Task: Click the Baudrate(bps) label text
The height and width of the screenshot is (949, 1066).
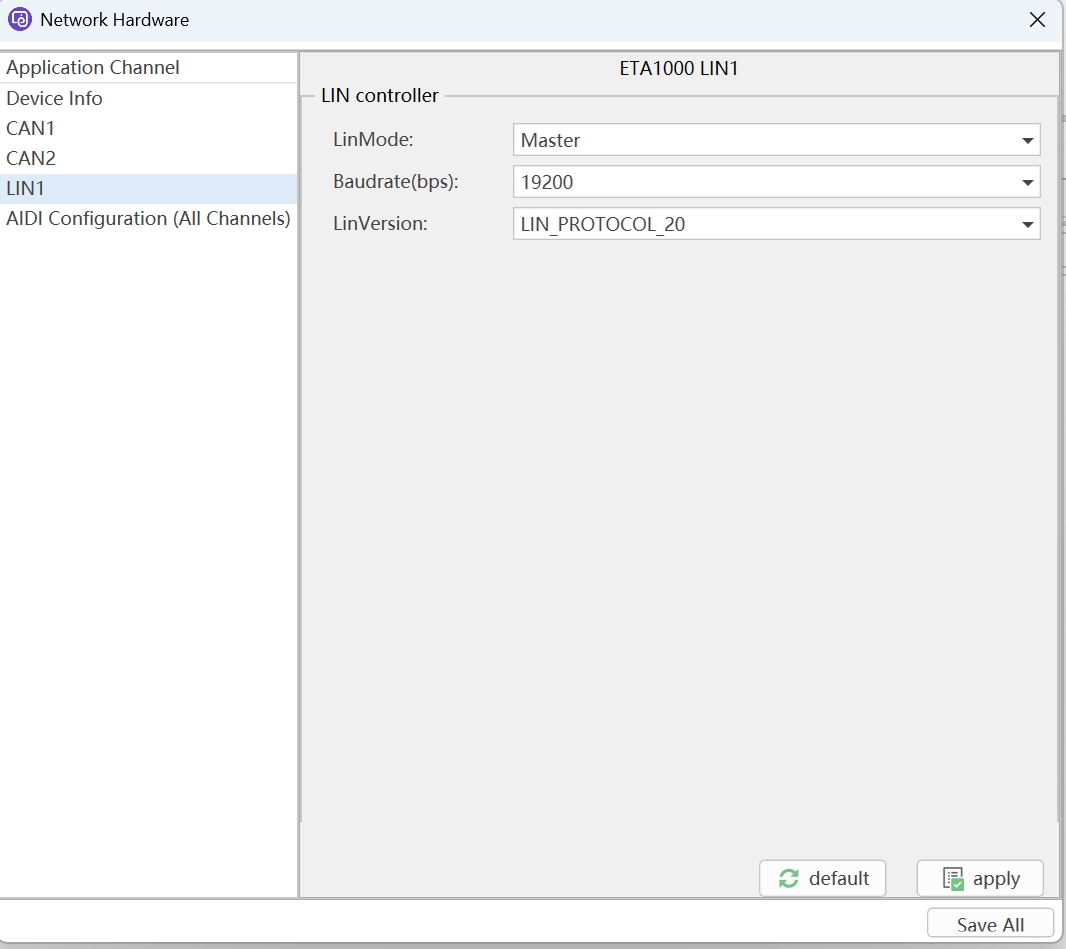Action: (395, 182)
